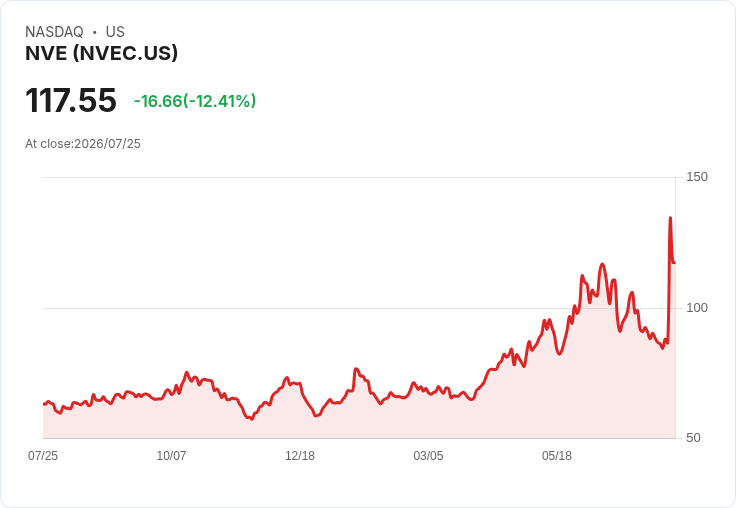Click the 100 y-axis price label
736x508 pixels.
coord(697,308)
